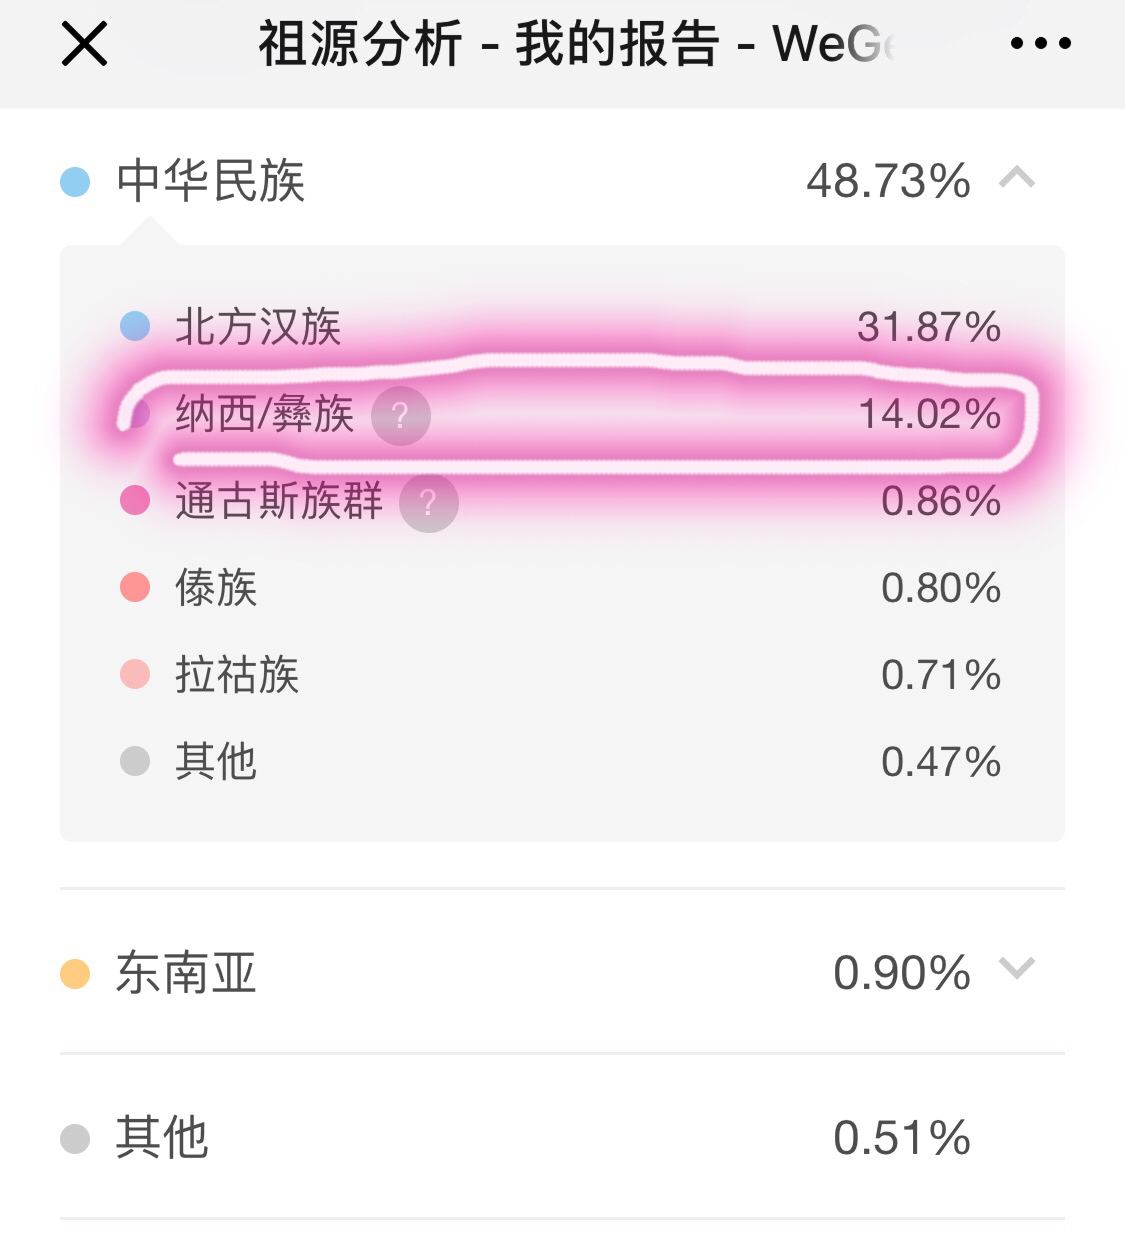The image size is (1125, 1247).
Task: Click the light pink dot beside 拉祜族
Action: pos(135,674)
